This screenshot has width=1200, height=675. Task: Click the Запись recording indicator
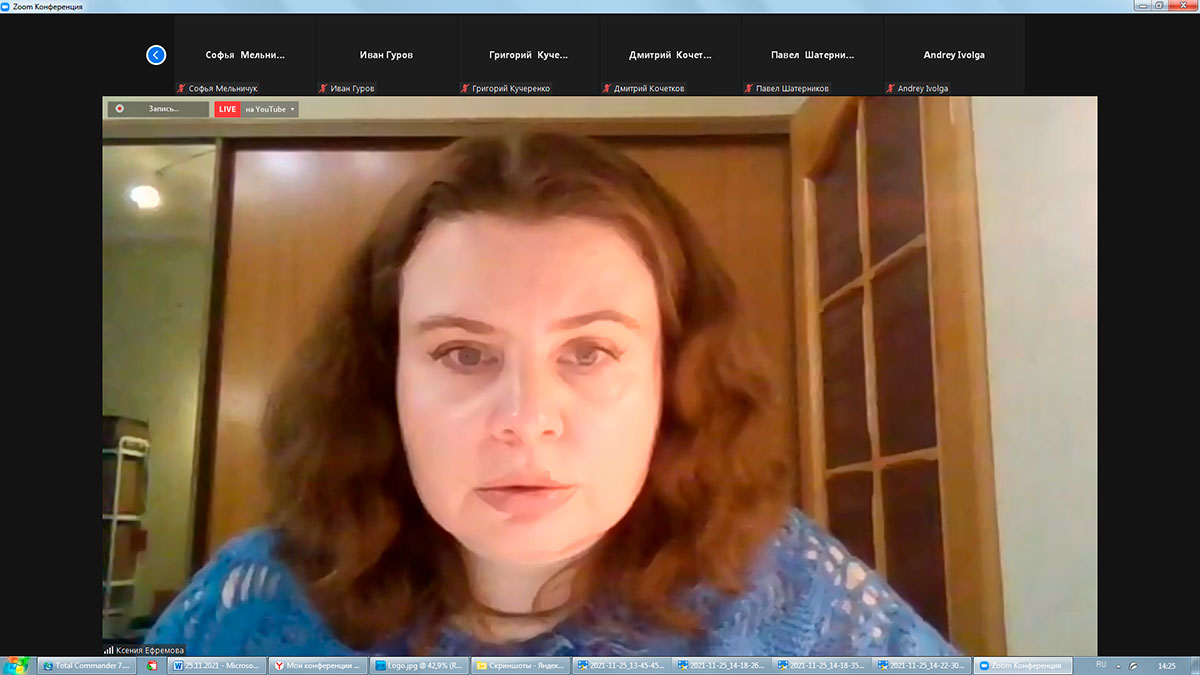158,109
